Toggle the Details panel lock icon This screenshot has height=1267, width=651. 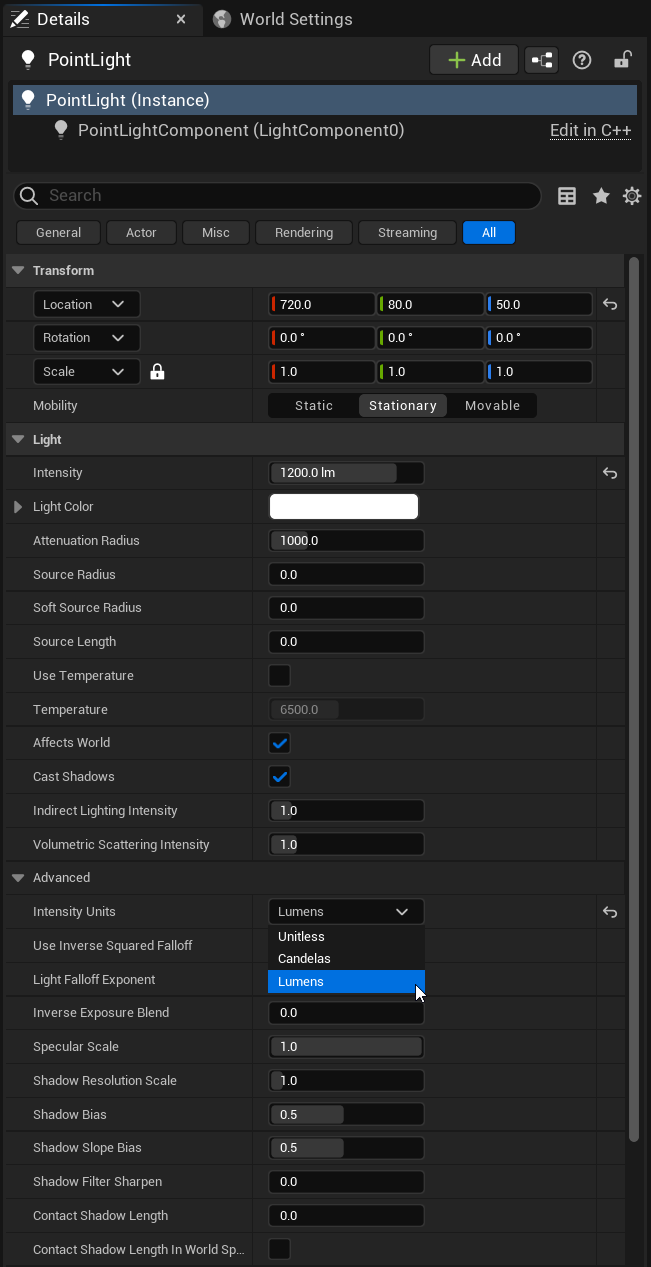[x=622, y=59]
